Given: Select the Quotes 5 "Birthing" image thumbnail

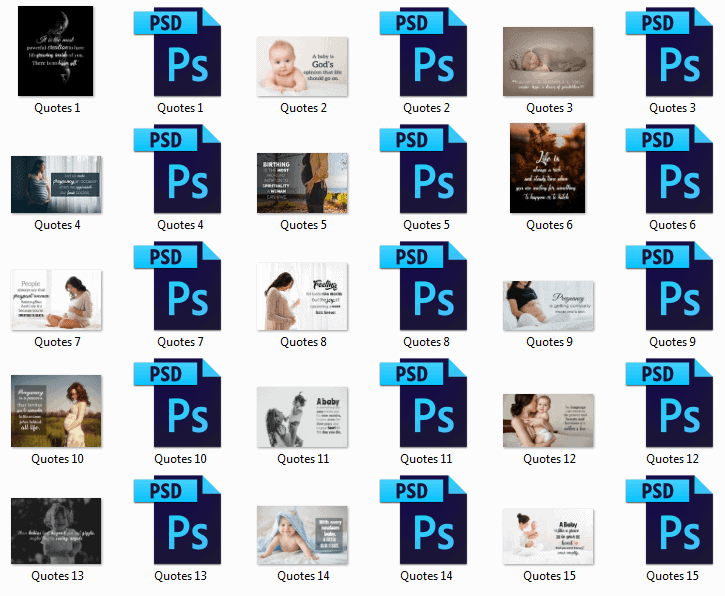Looking at the screenshot, I should point(302,183).
